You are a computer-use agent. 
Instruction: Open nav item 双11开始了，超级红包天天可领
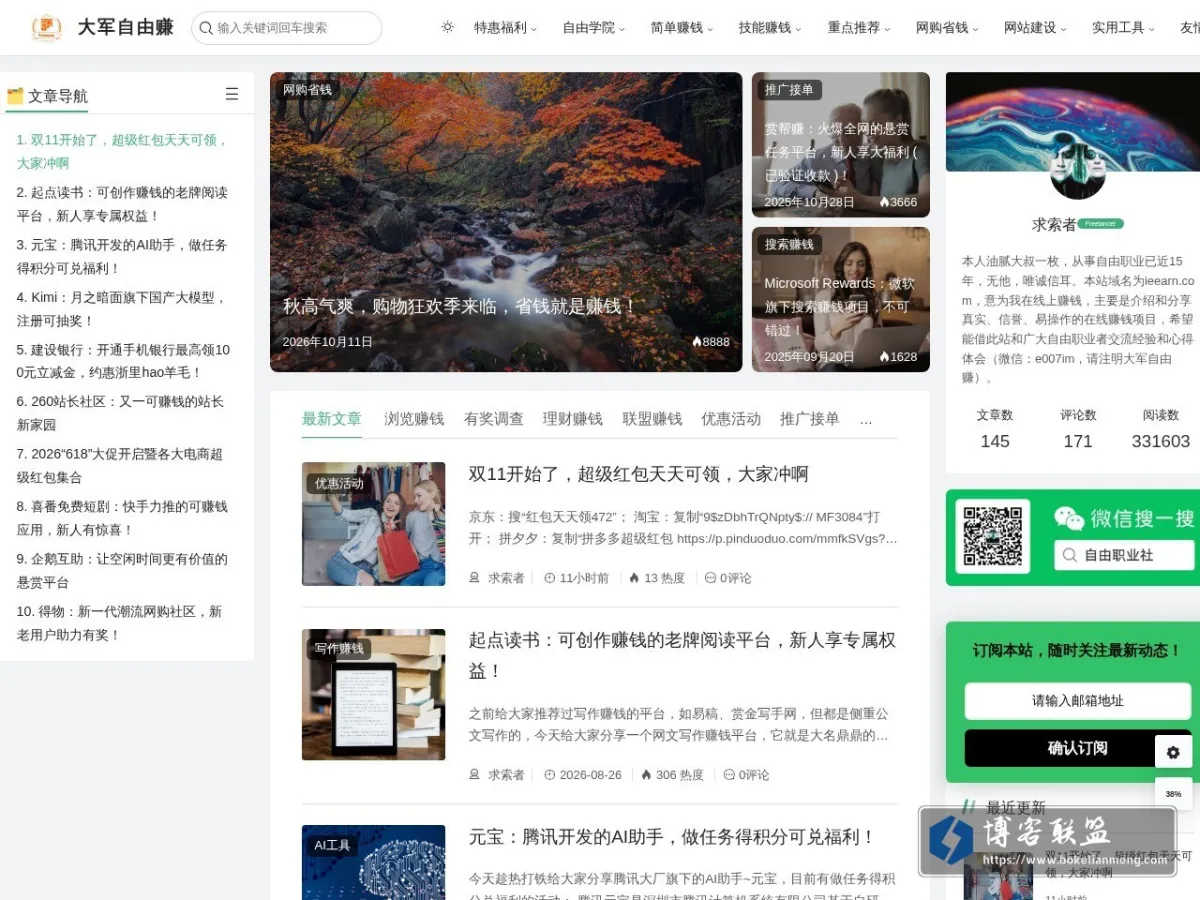tap(122, 151)
